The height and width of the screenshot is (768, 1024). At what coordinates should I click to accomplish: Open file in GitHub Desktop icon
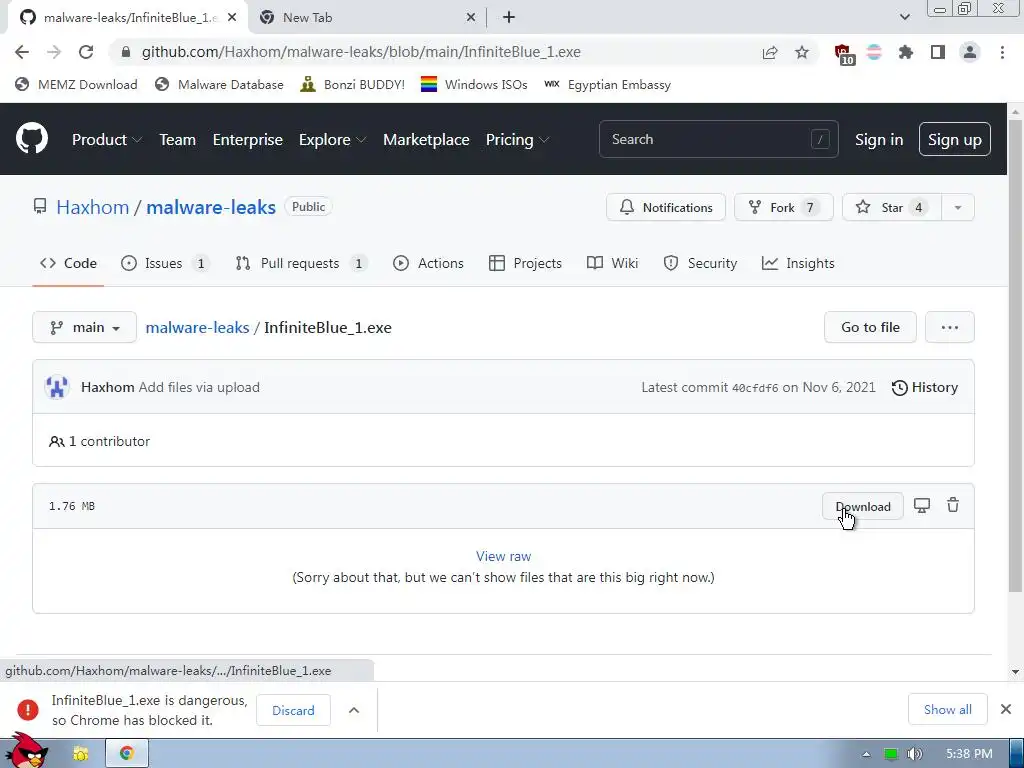point(921,505)
